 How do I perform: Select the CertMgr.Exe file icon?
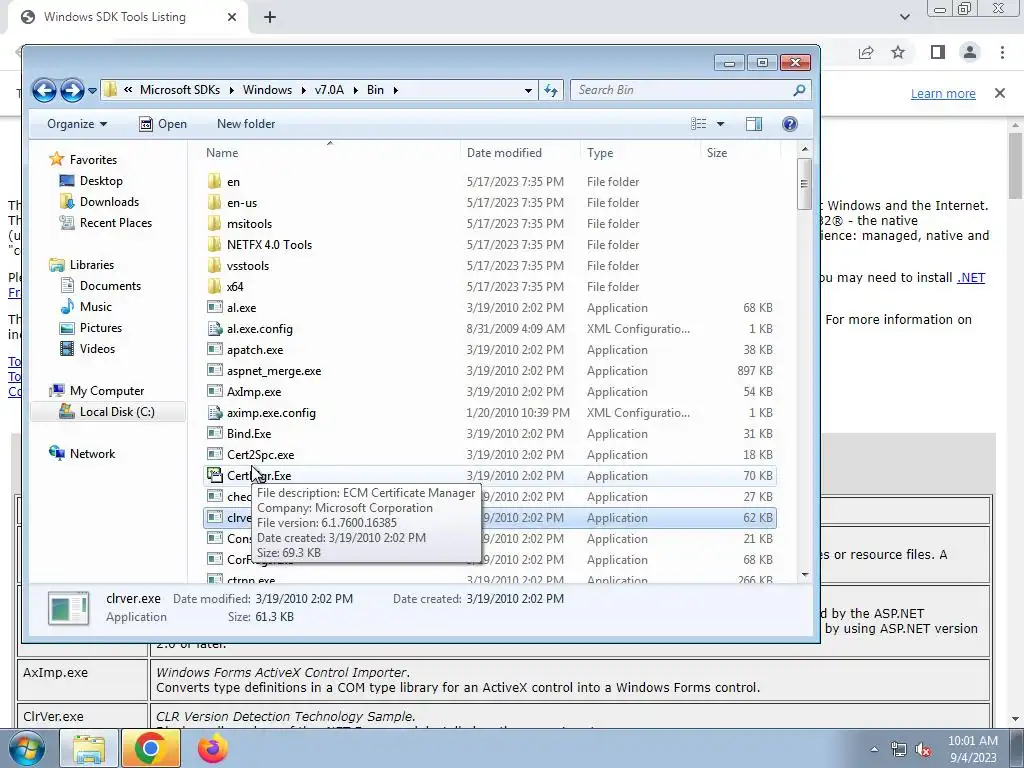[215, 475]
